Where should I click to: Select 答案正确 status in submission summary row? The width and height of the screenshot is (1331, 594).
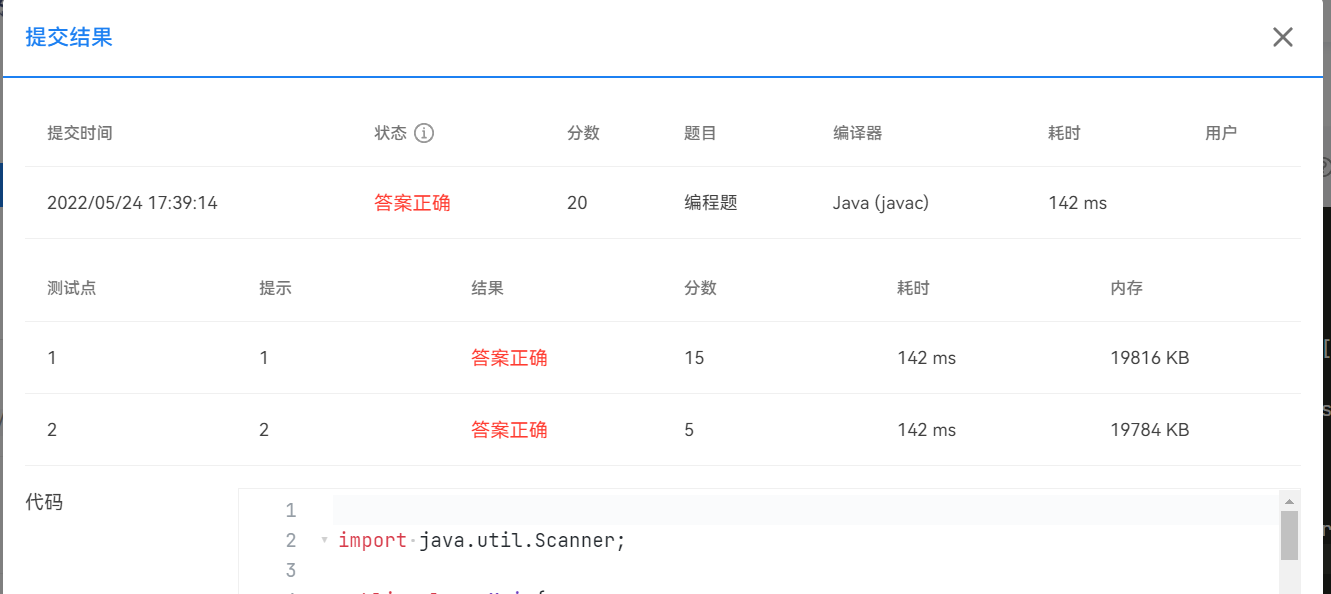412,203
